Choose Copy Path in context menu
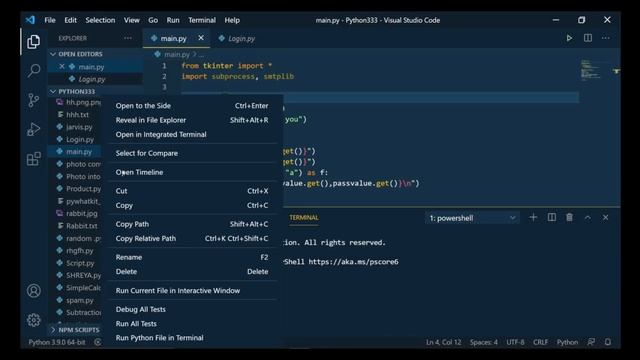 coord(192,224)
